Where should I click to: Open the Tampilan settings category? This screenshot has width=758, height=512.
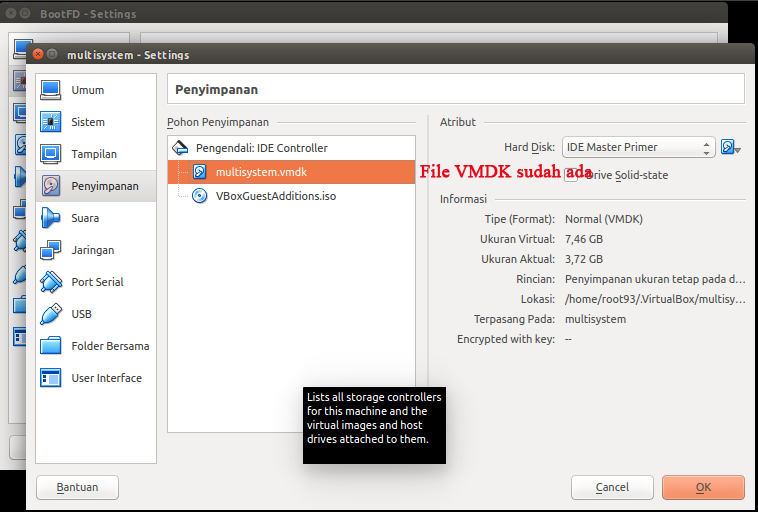coord(96,154)
